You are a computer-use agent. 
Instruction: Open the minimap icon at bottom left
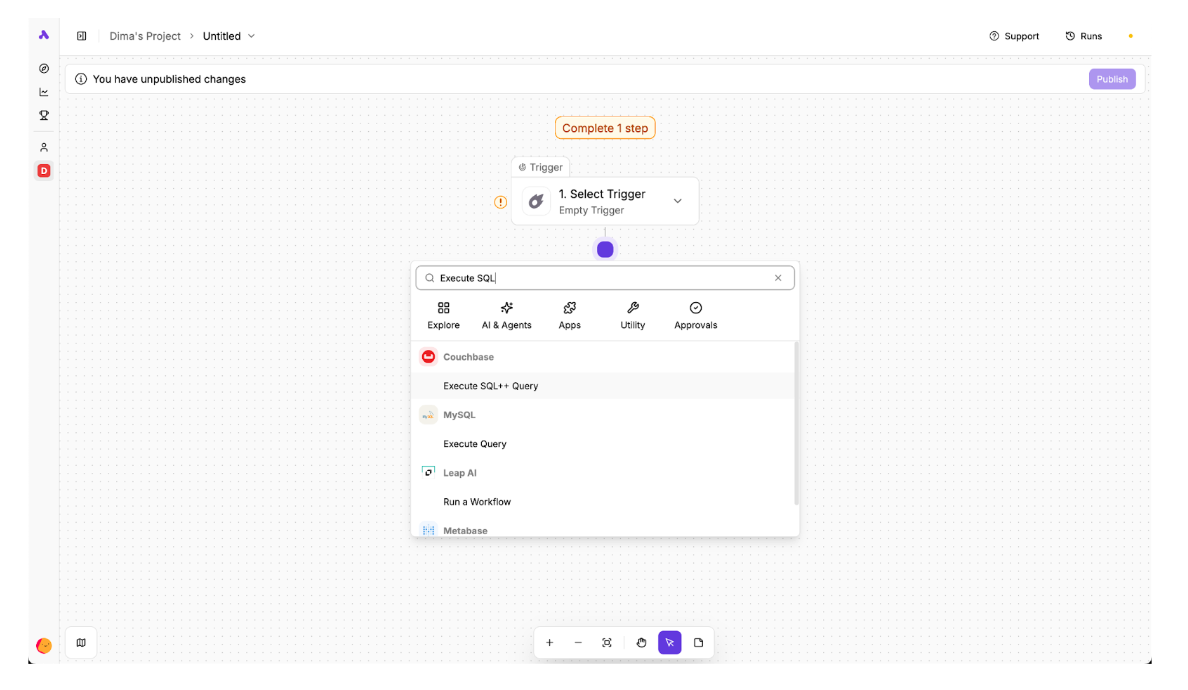(x=81, y=643)
